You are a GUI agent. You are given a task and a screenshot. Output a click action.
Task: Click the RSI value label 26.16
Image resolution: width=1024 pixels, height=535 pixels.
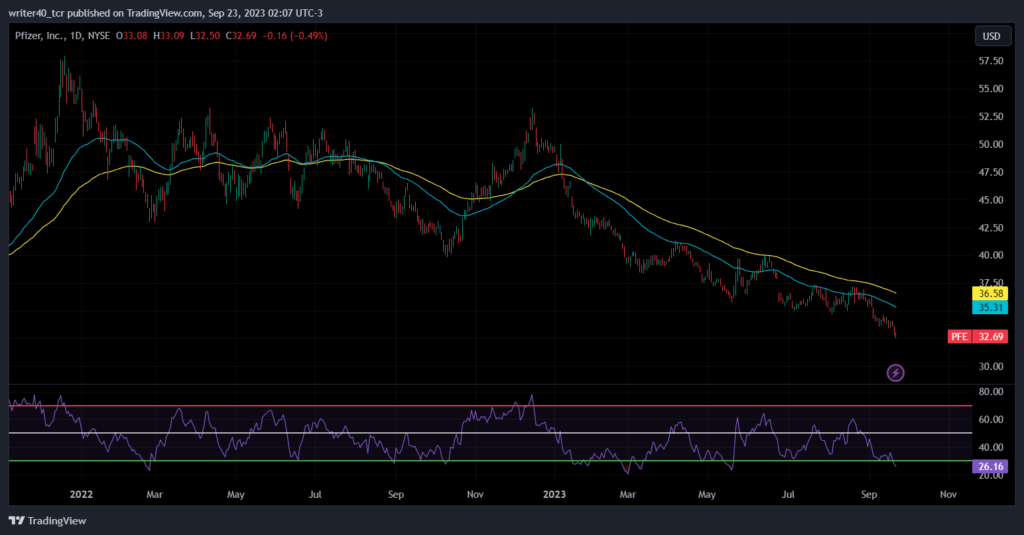tap(990, 466)
